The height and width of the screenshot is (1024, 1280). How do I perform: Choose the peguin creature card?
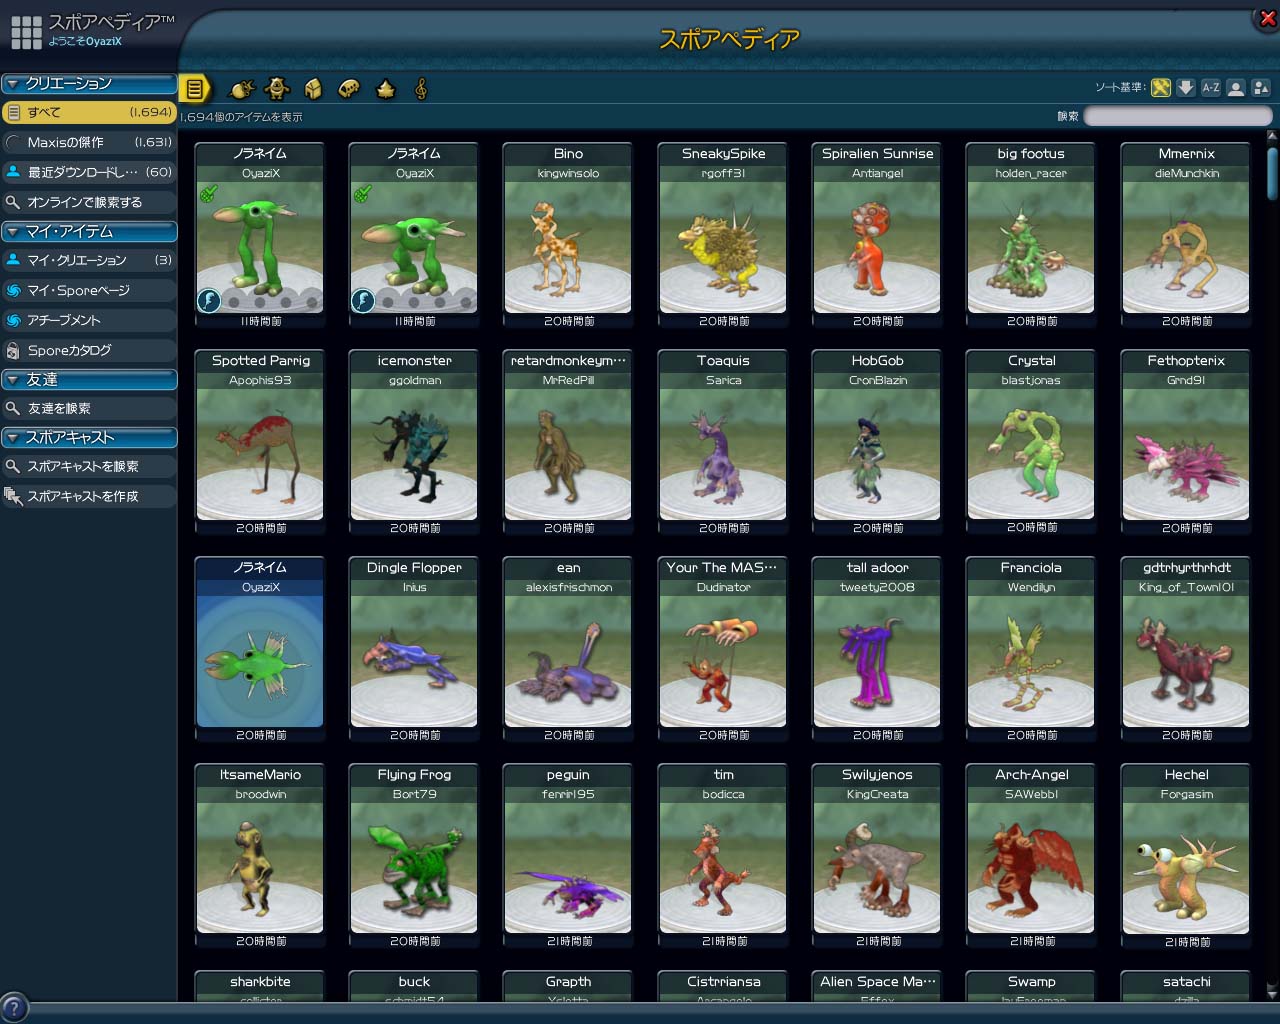click(x=568, y=856)
